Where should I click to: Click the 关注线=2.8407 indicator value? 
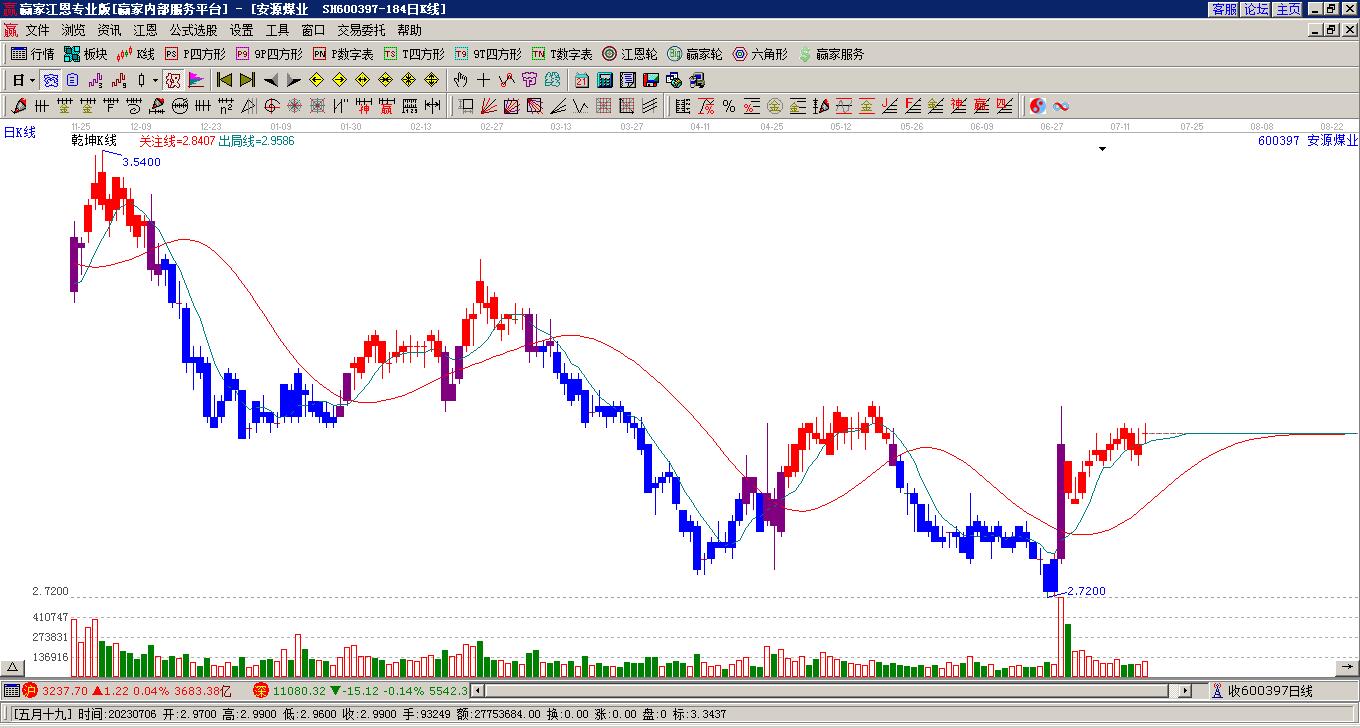tap(177, 141)
